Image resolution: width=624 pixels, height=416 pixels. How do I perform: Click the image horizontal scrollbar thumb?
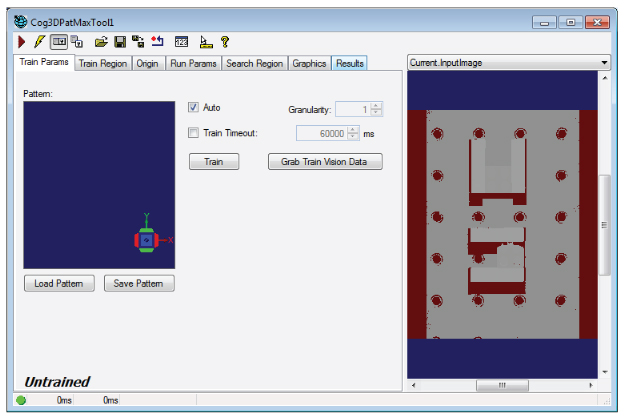tap(500, 384)
